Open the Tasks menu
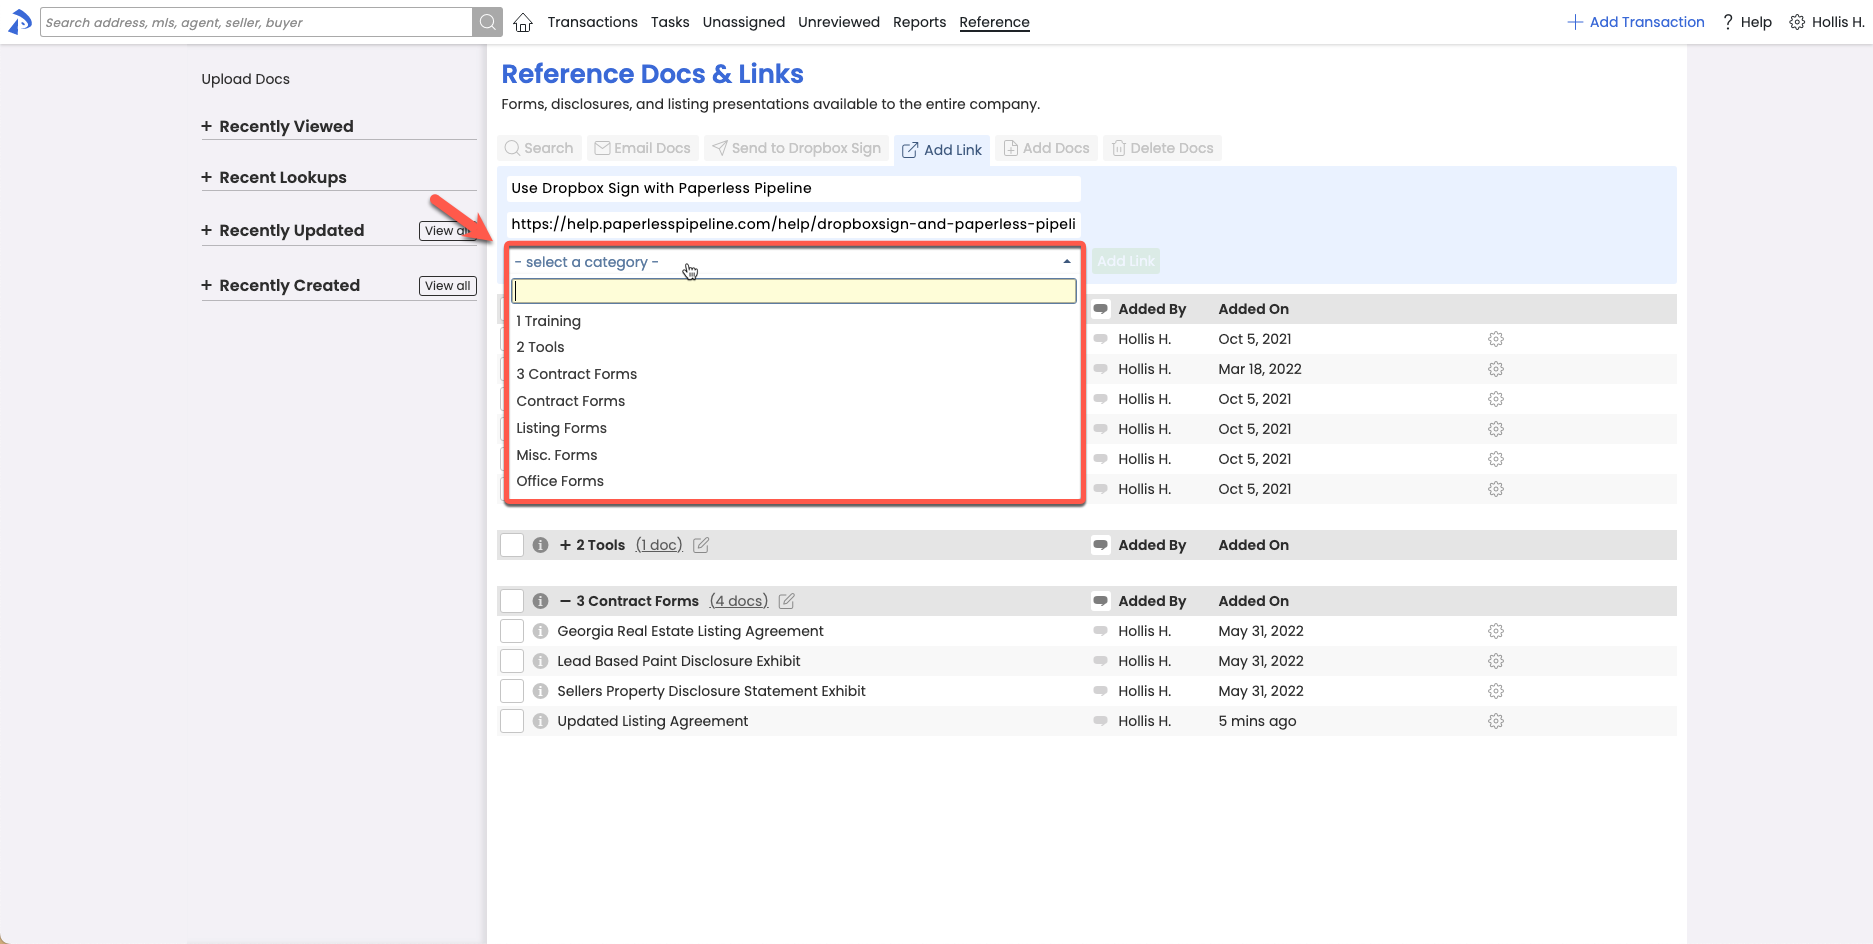The image size is (1873, 944). click(x=670, y=22)
